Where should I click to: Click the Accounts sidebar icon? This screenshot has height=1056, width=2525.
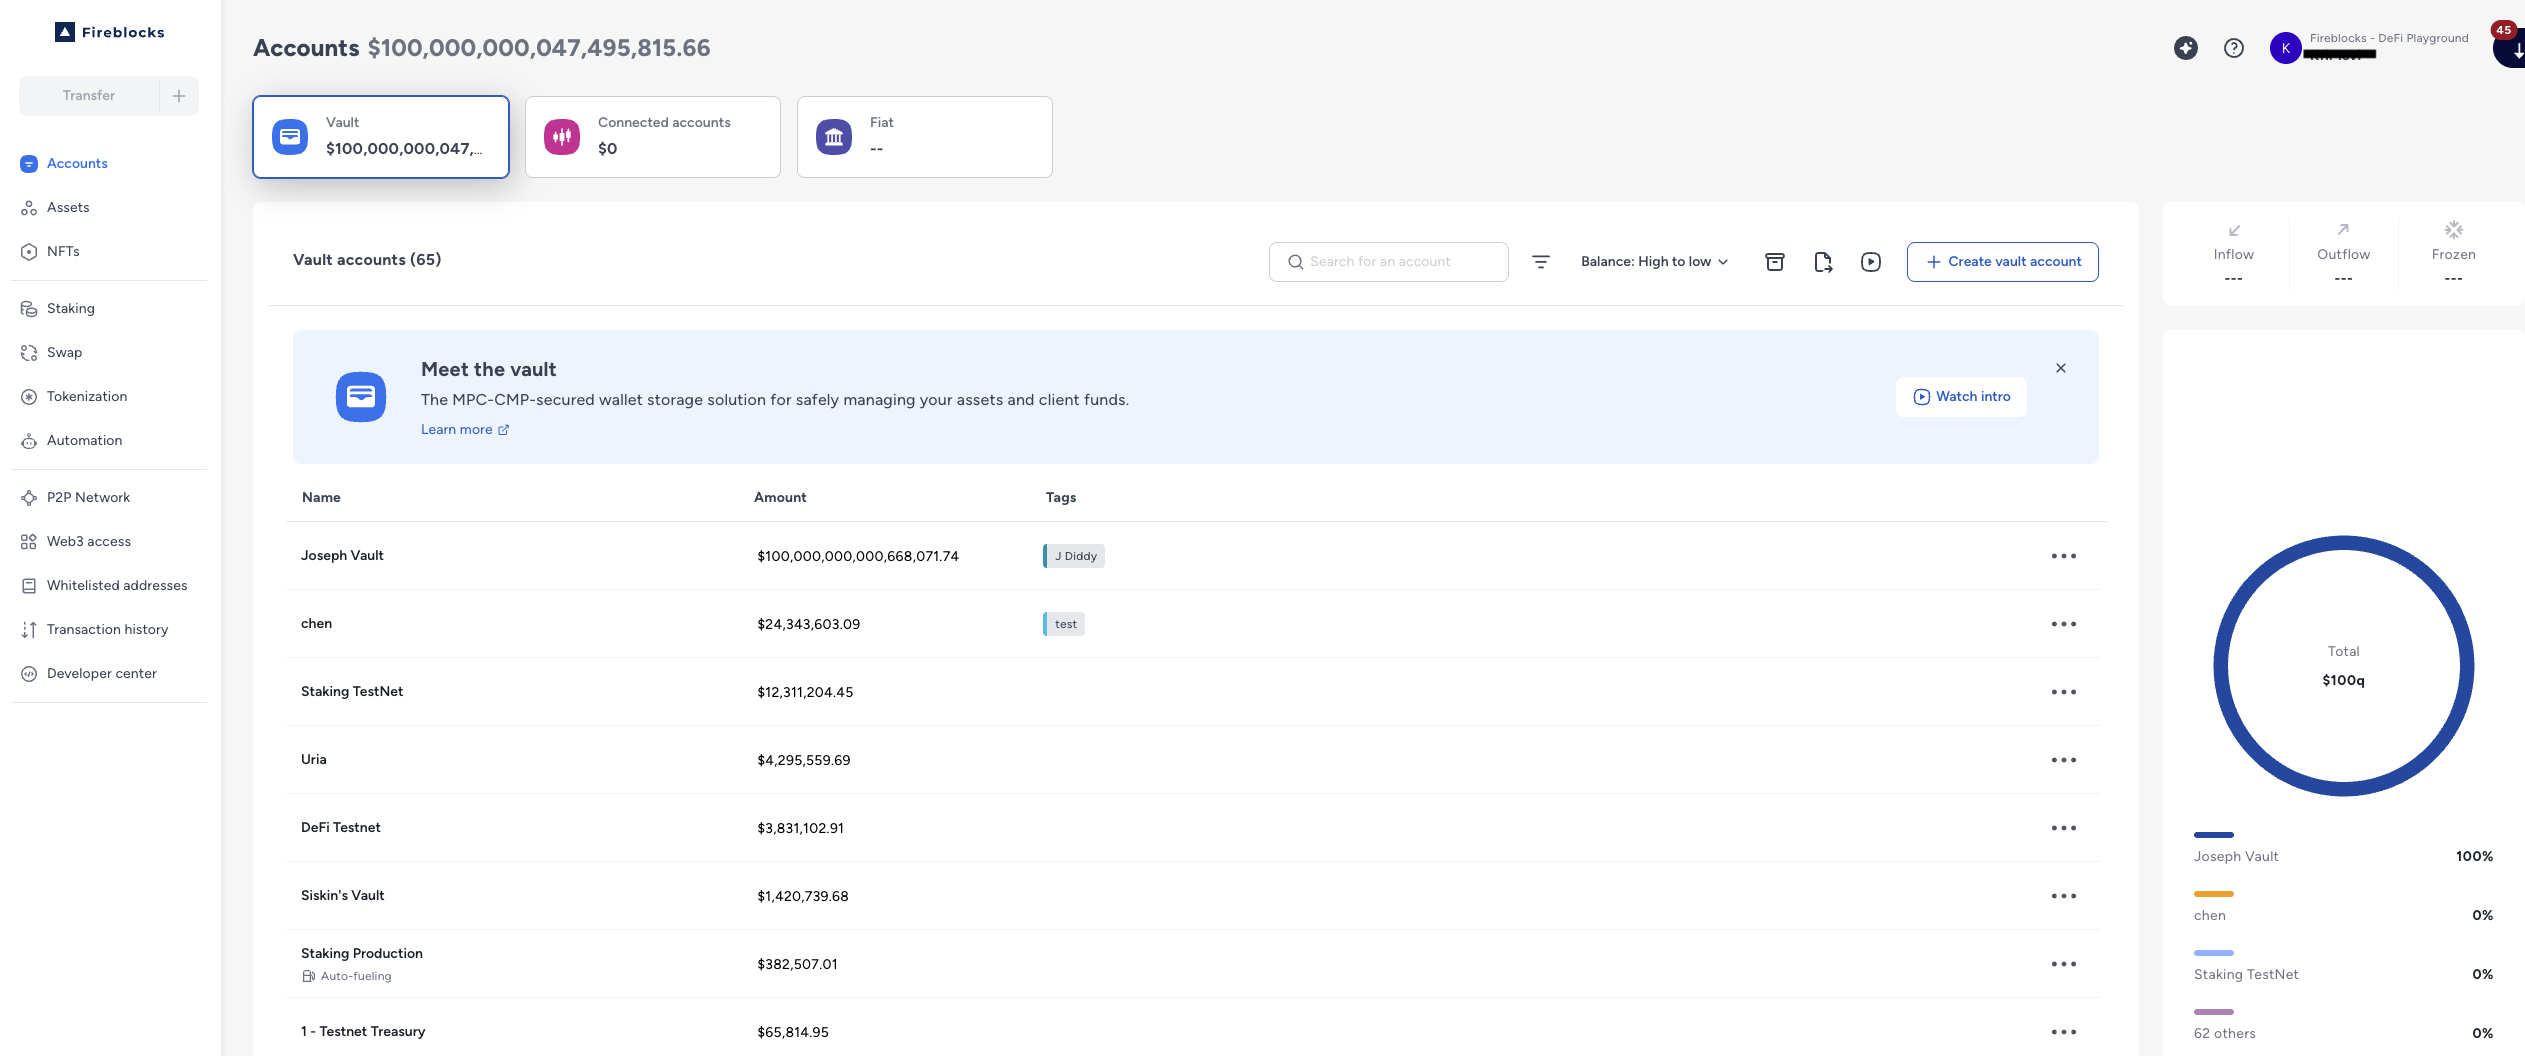coord(29,164)
